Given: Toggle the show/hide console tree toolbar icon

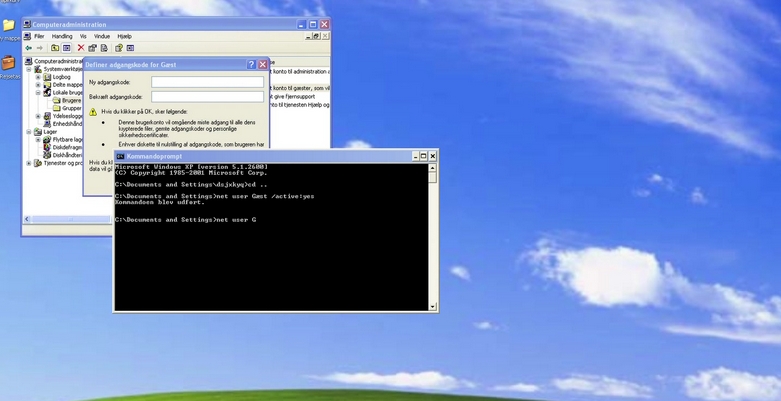Looking at the screenshot, I should [x=66, y=48].
